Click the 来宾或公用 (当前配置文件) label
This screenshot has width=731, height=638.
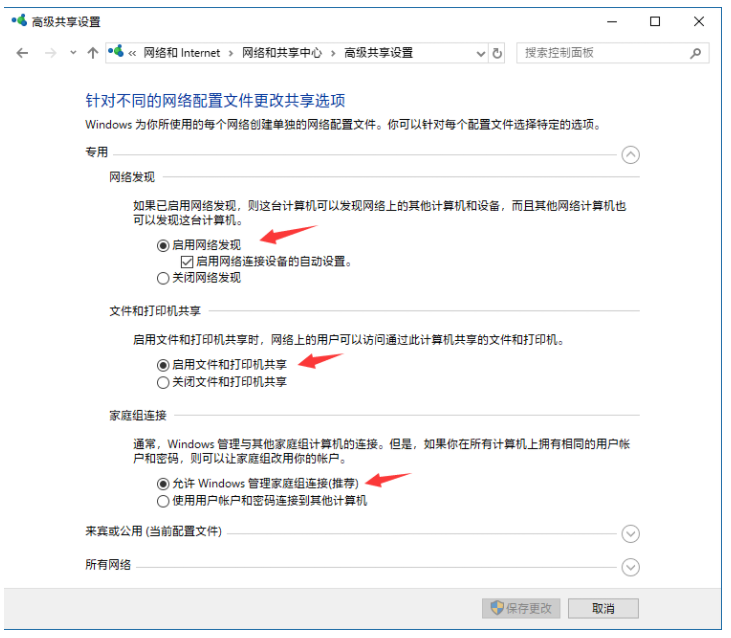(153, 531)
